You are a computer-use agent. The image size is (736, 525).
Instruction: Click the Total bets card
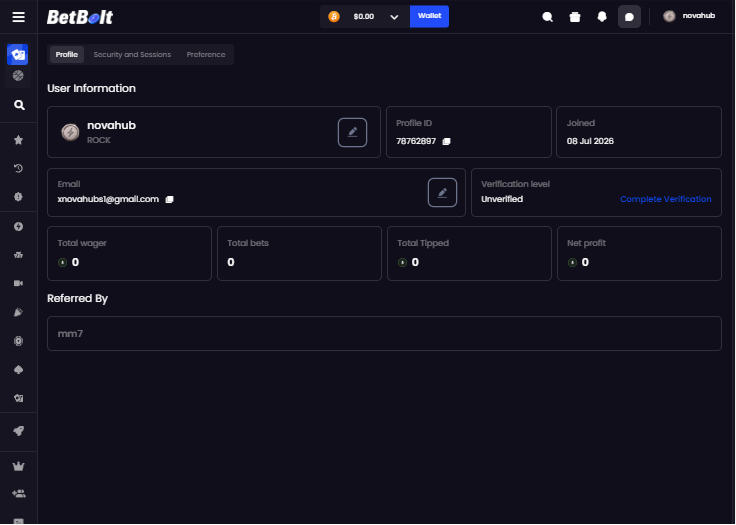point(299,254)
